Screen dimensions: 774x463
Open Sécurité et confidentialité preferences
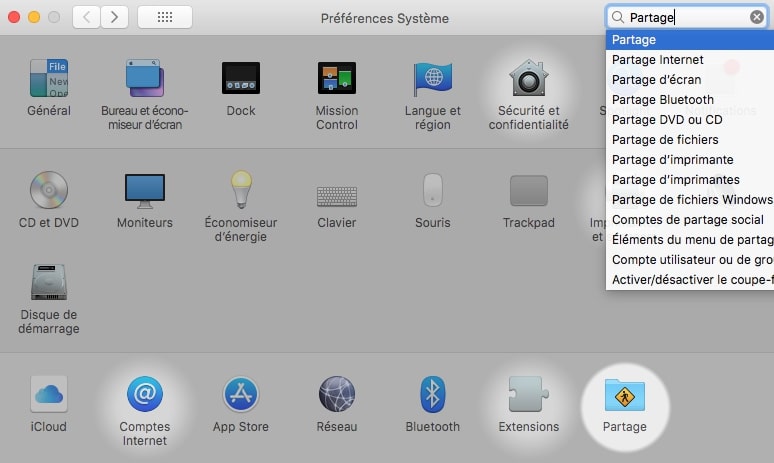pos(529,95)
